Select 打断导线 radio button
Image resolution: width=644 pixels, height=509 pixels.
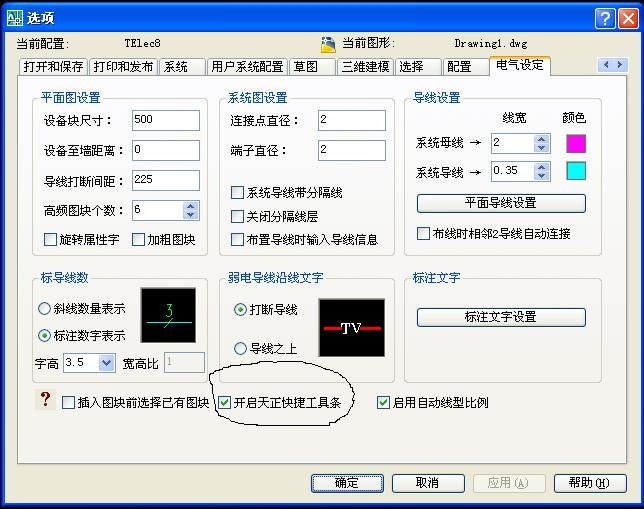click(240, 309)
